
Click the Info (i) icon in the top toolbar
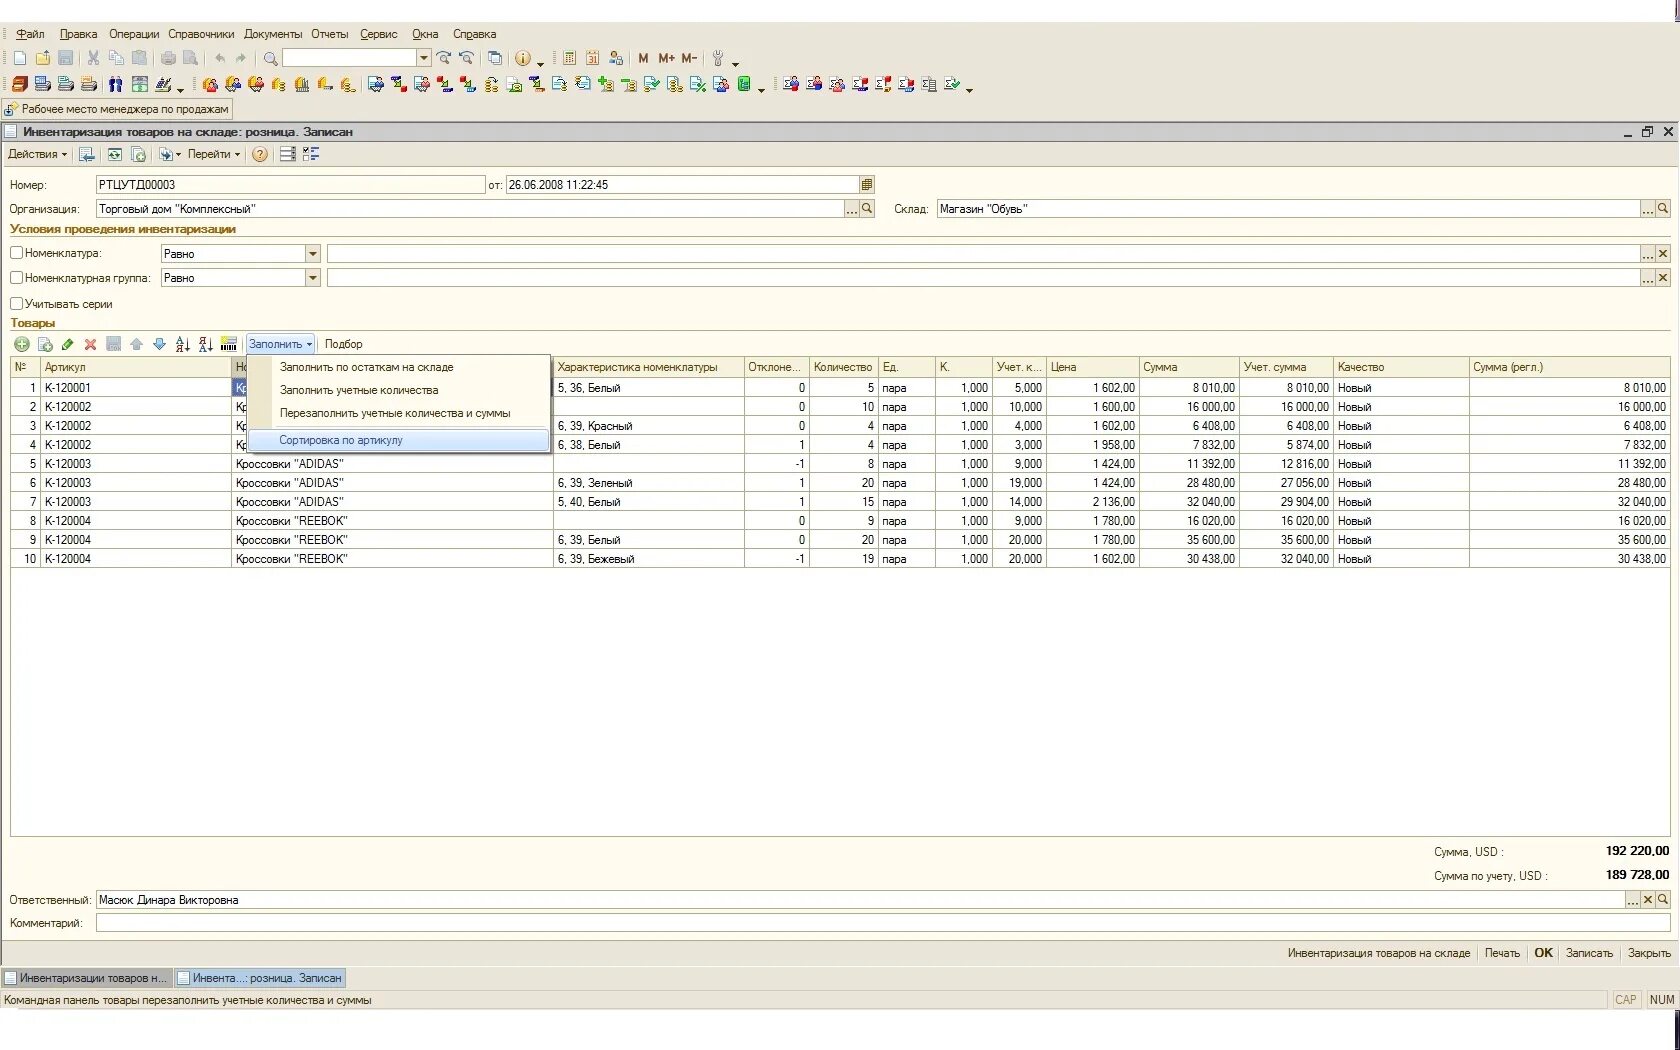click(x=522, y=59)
